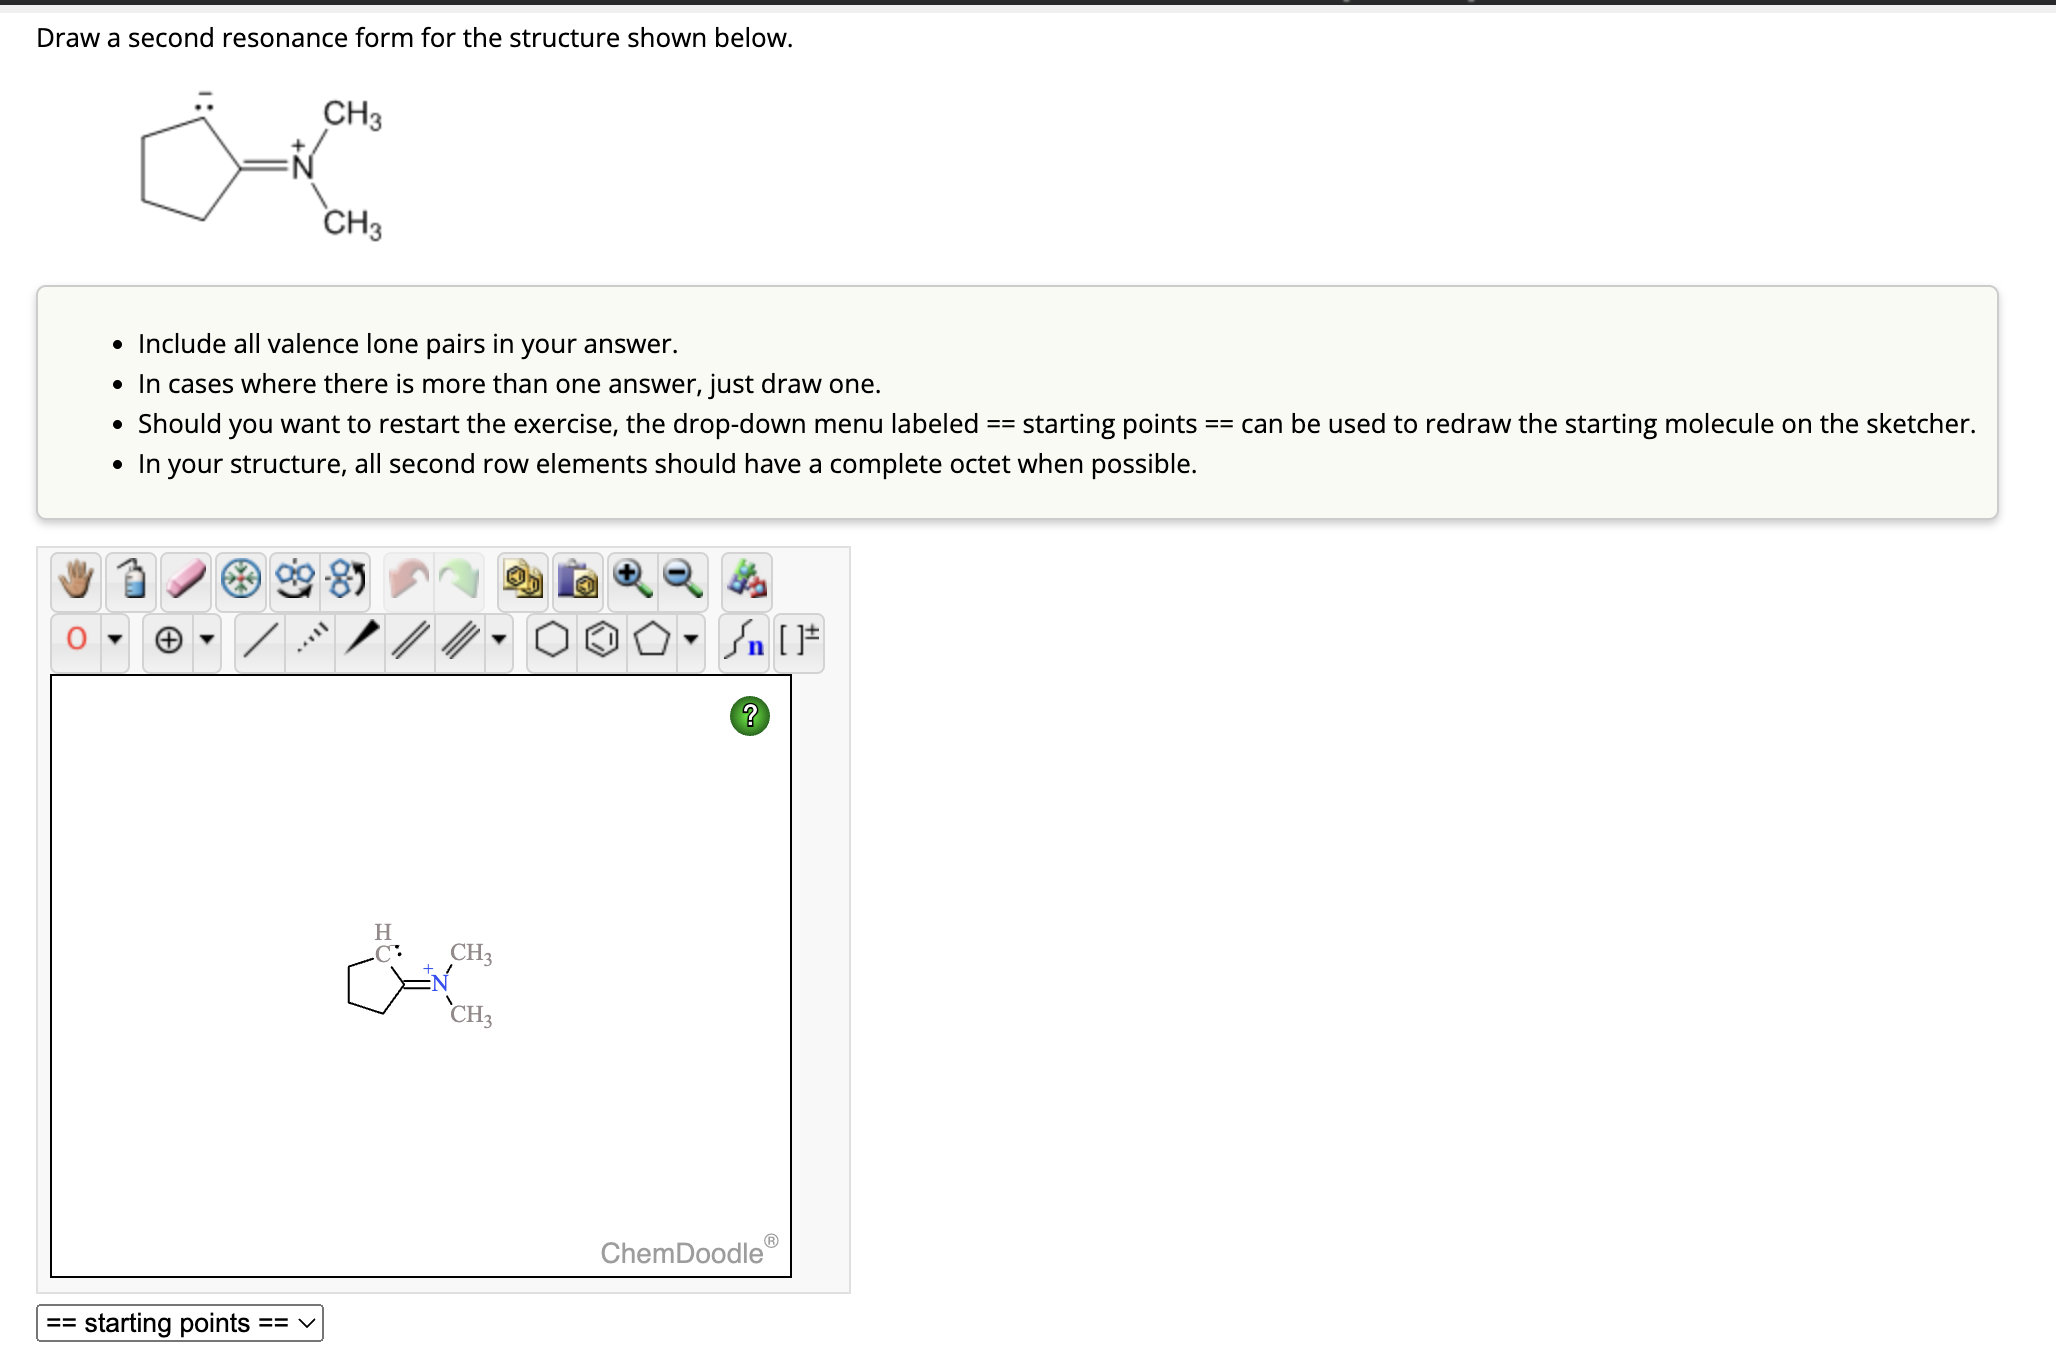The image size is (2056, 1364).
Task: Select the wedge bond tool
Action: [363, 640]
